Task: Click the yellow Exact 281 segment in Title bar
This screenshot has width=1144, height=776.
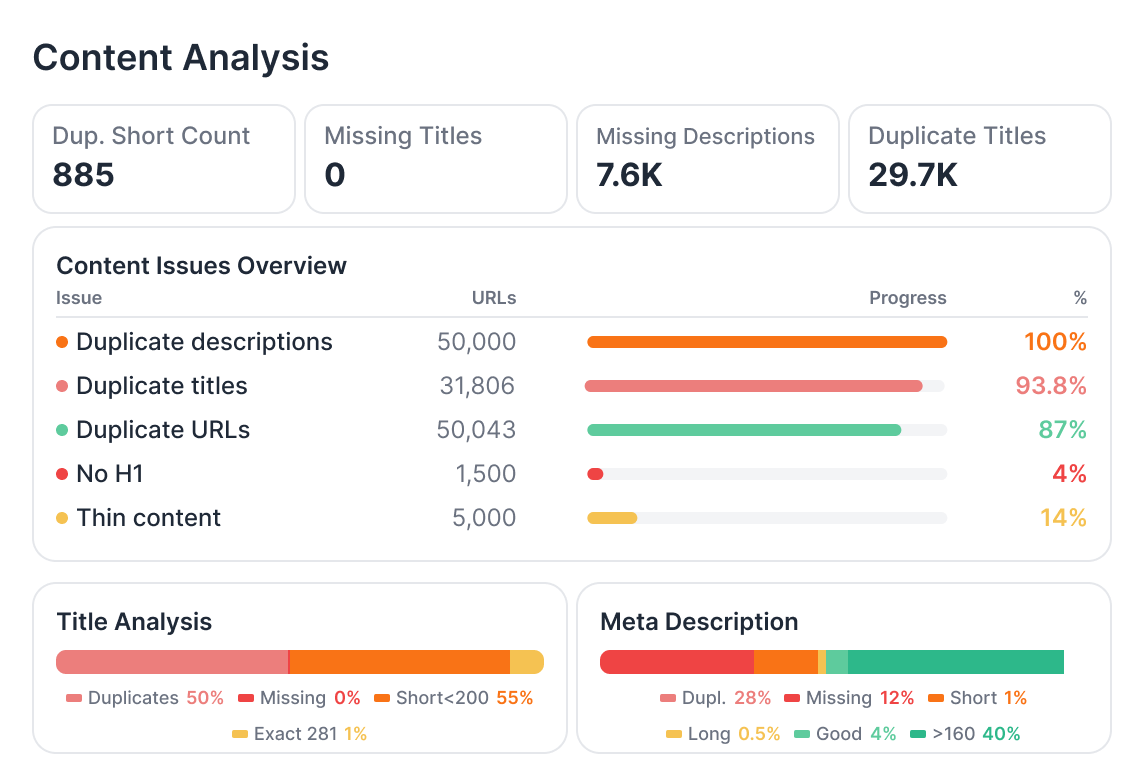Action: tap(527, 662)
